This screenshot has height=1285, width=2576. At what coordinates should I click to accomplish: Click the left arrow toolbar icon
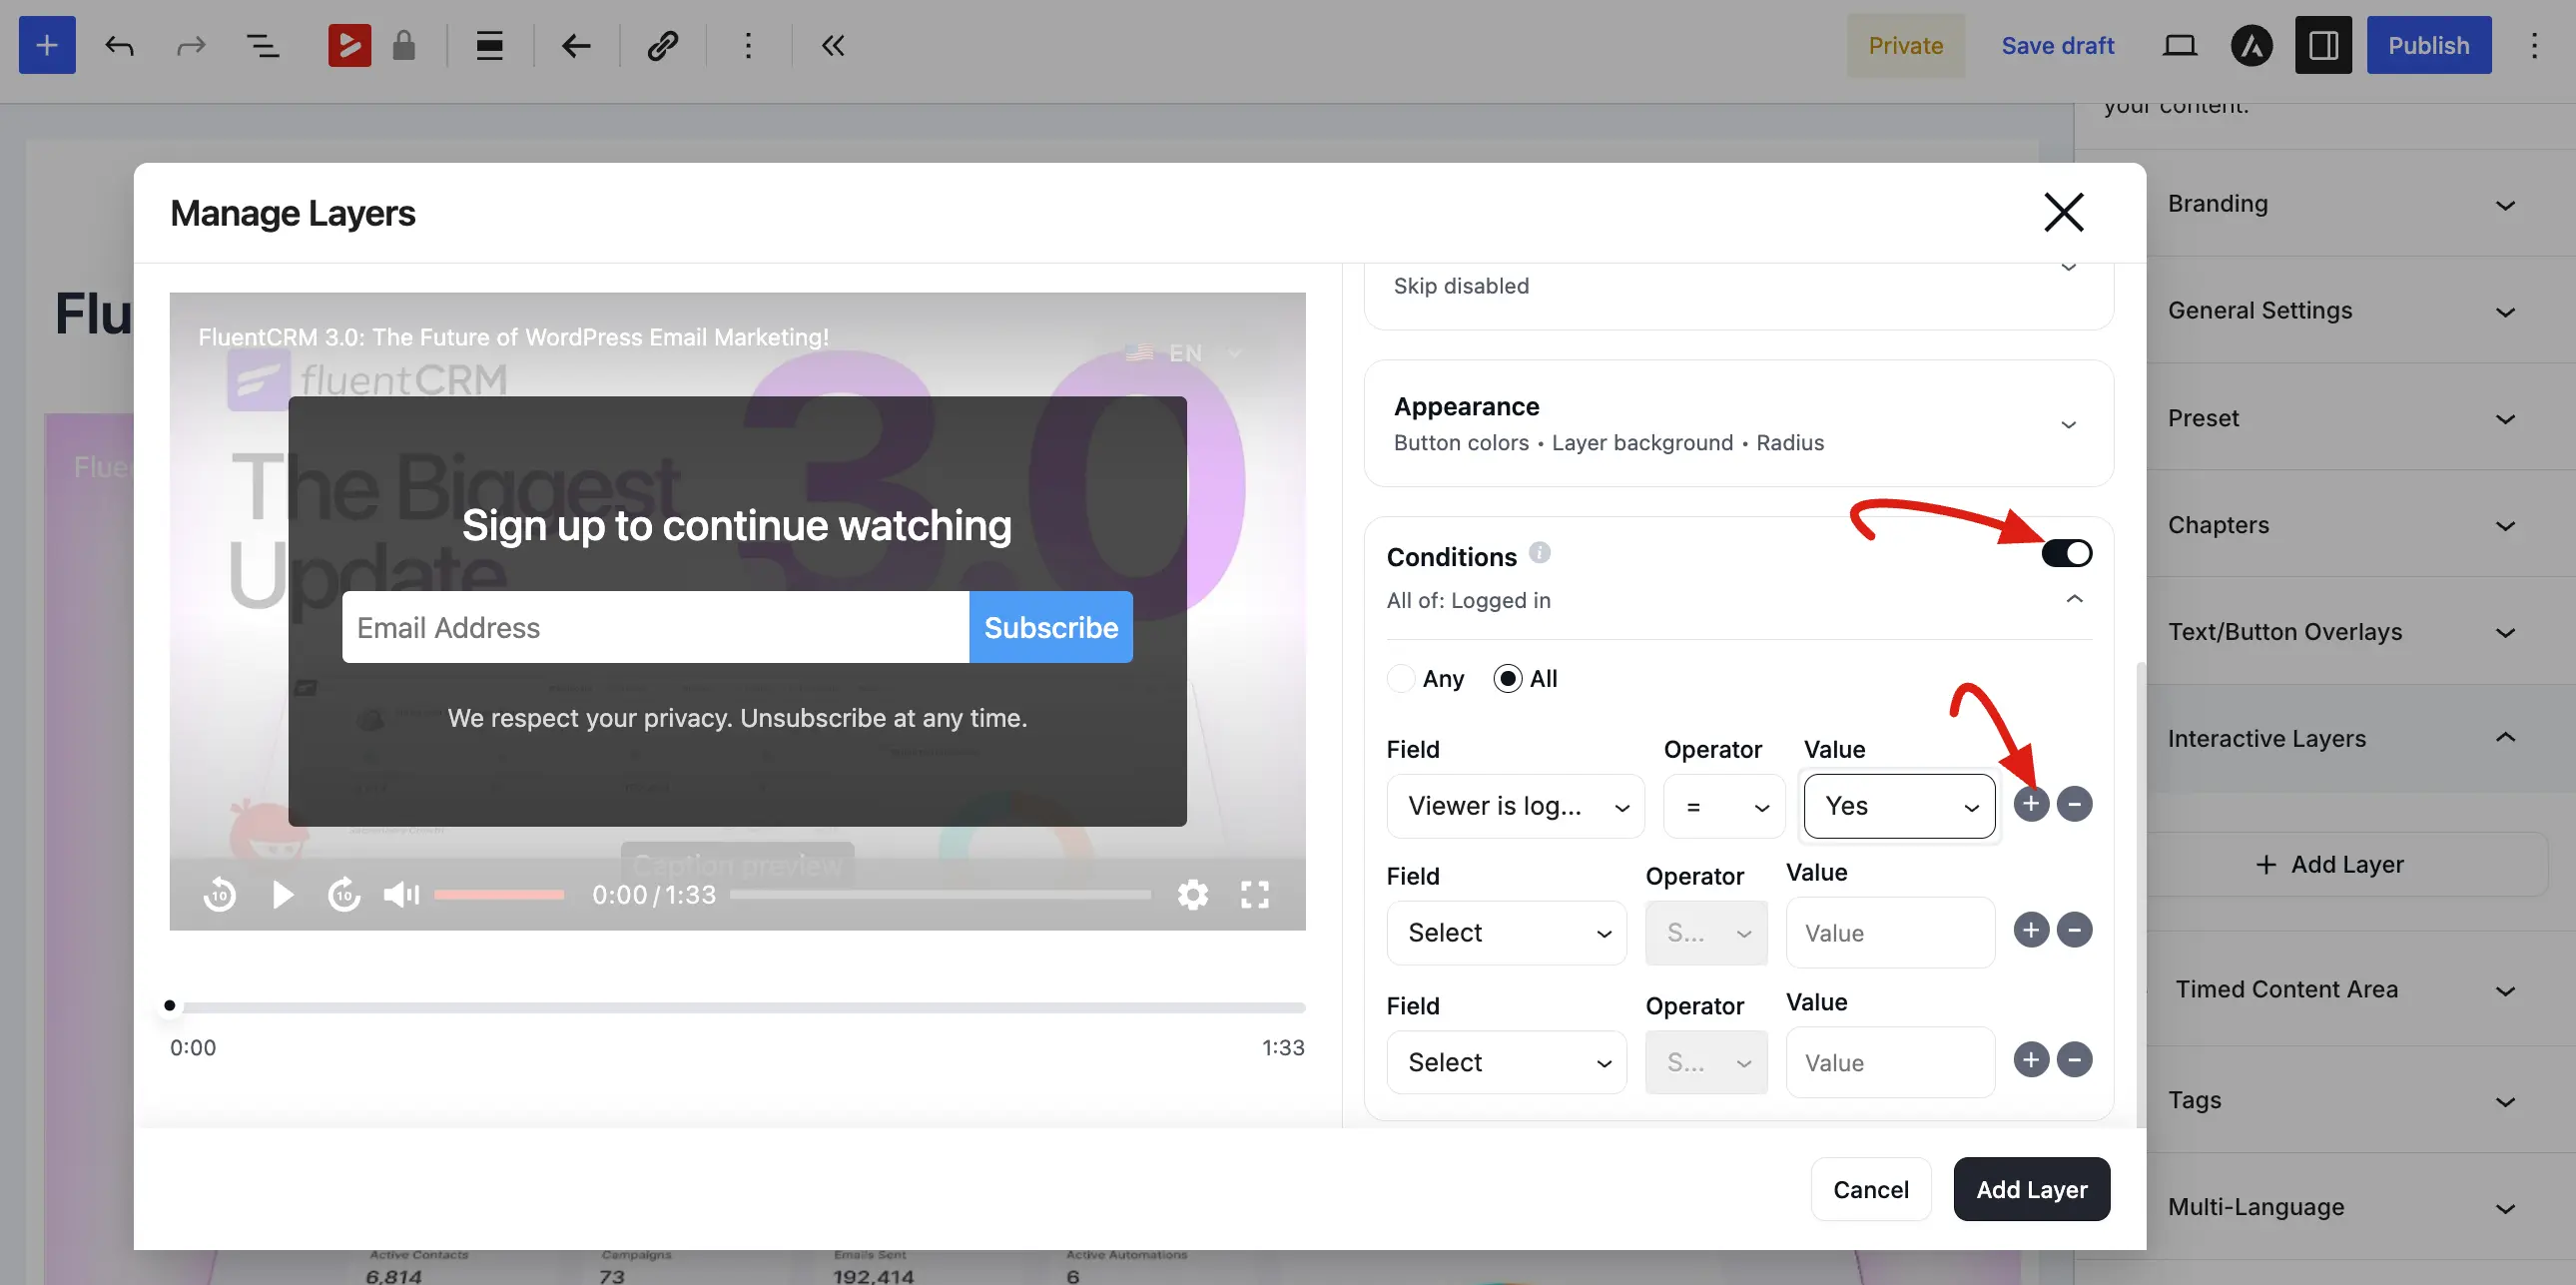tap(576, 45)
